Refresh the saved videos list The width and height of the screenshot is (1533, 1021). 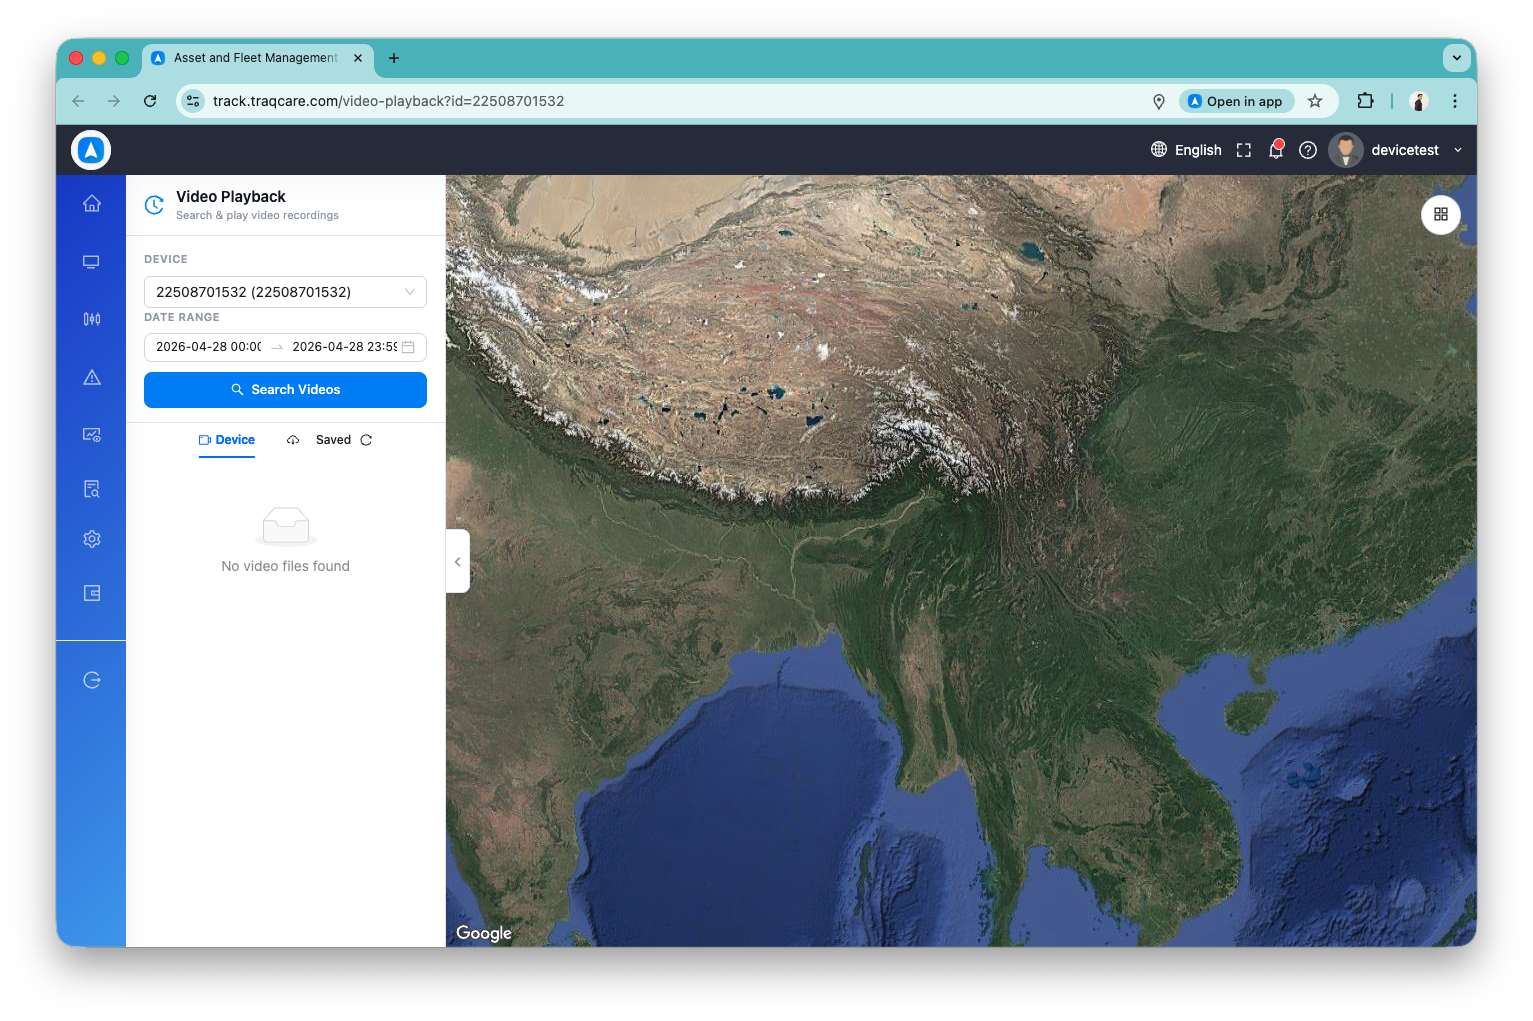click(x=366, y=440)
